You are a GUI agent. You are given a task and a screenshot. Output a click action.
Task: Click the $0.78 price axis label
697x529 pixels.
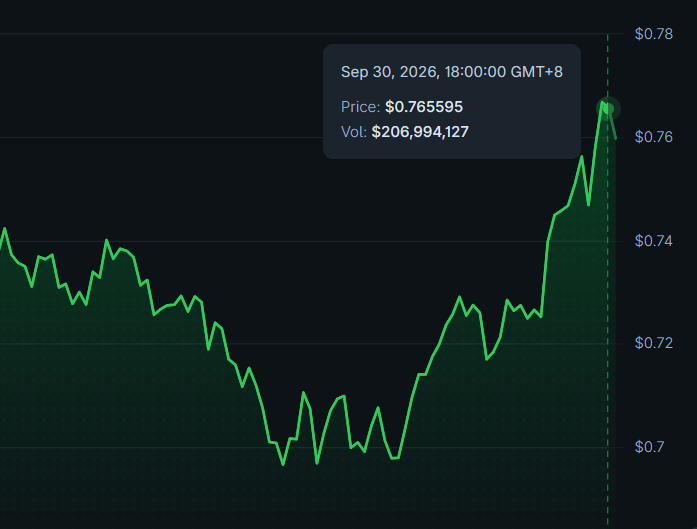pos(654,34)
